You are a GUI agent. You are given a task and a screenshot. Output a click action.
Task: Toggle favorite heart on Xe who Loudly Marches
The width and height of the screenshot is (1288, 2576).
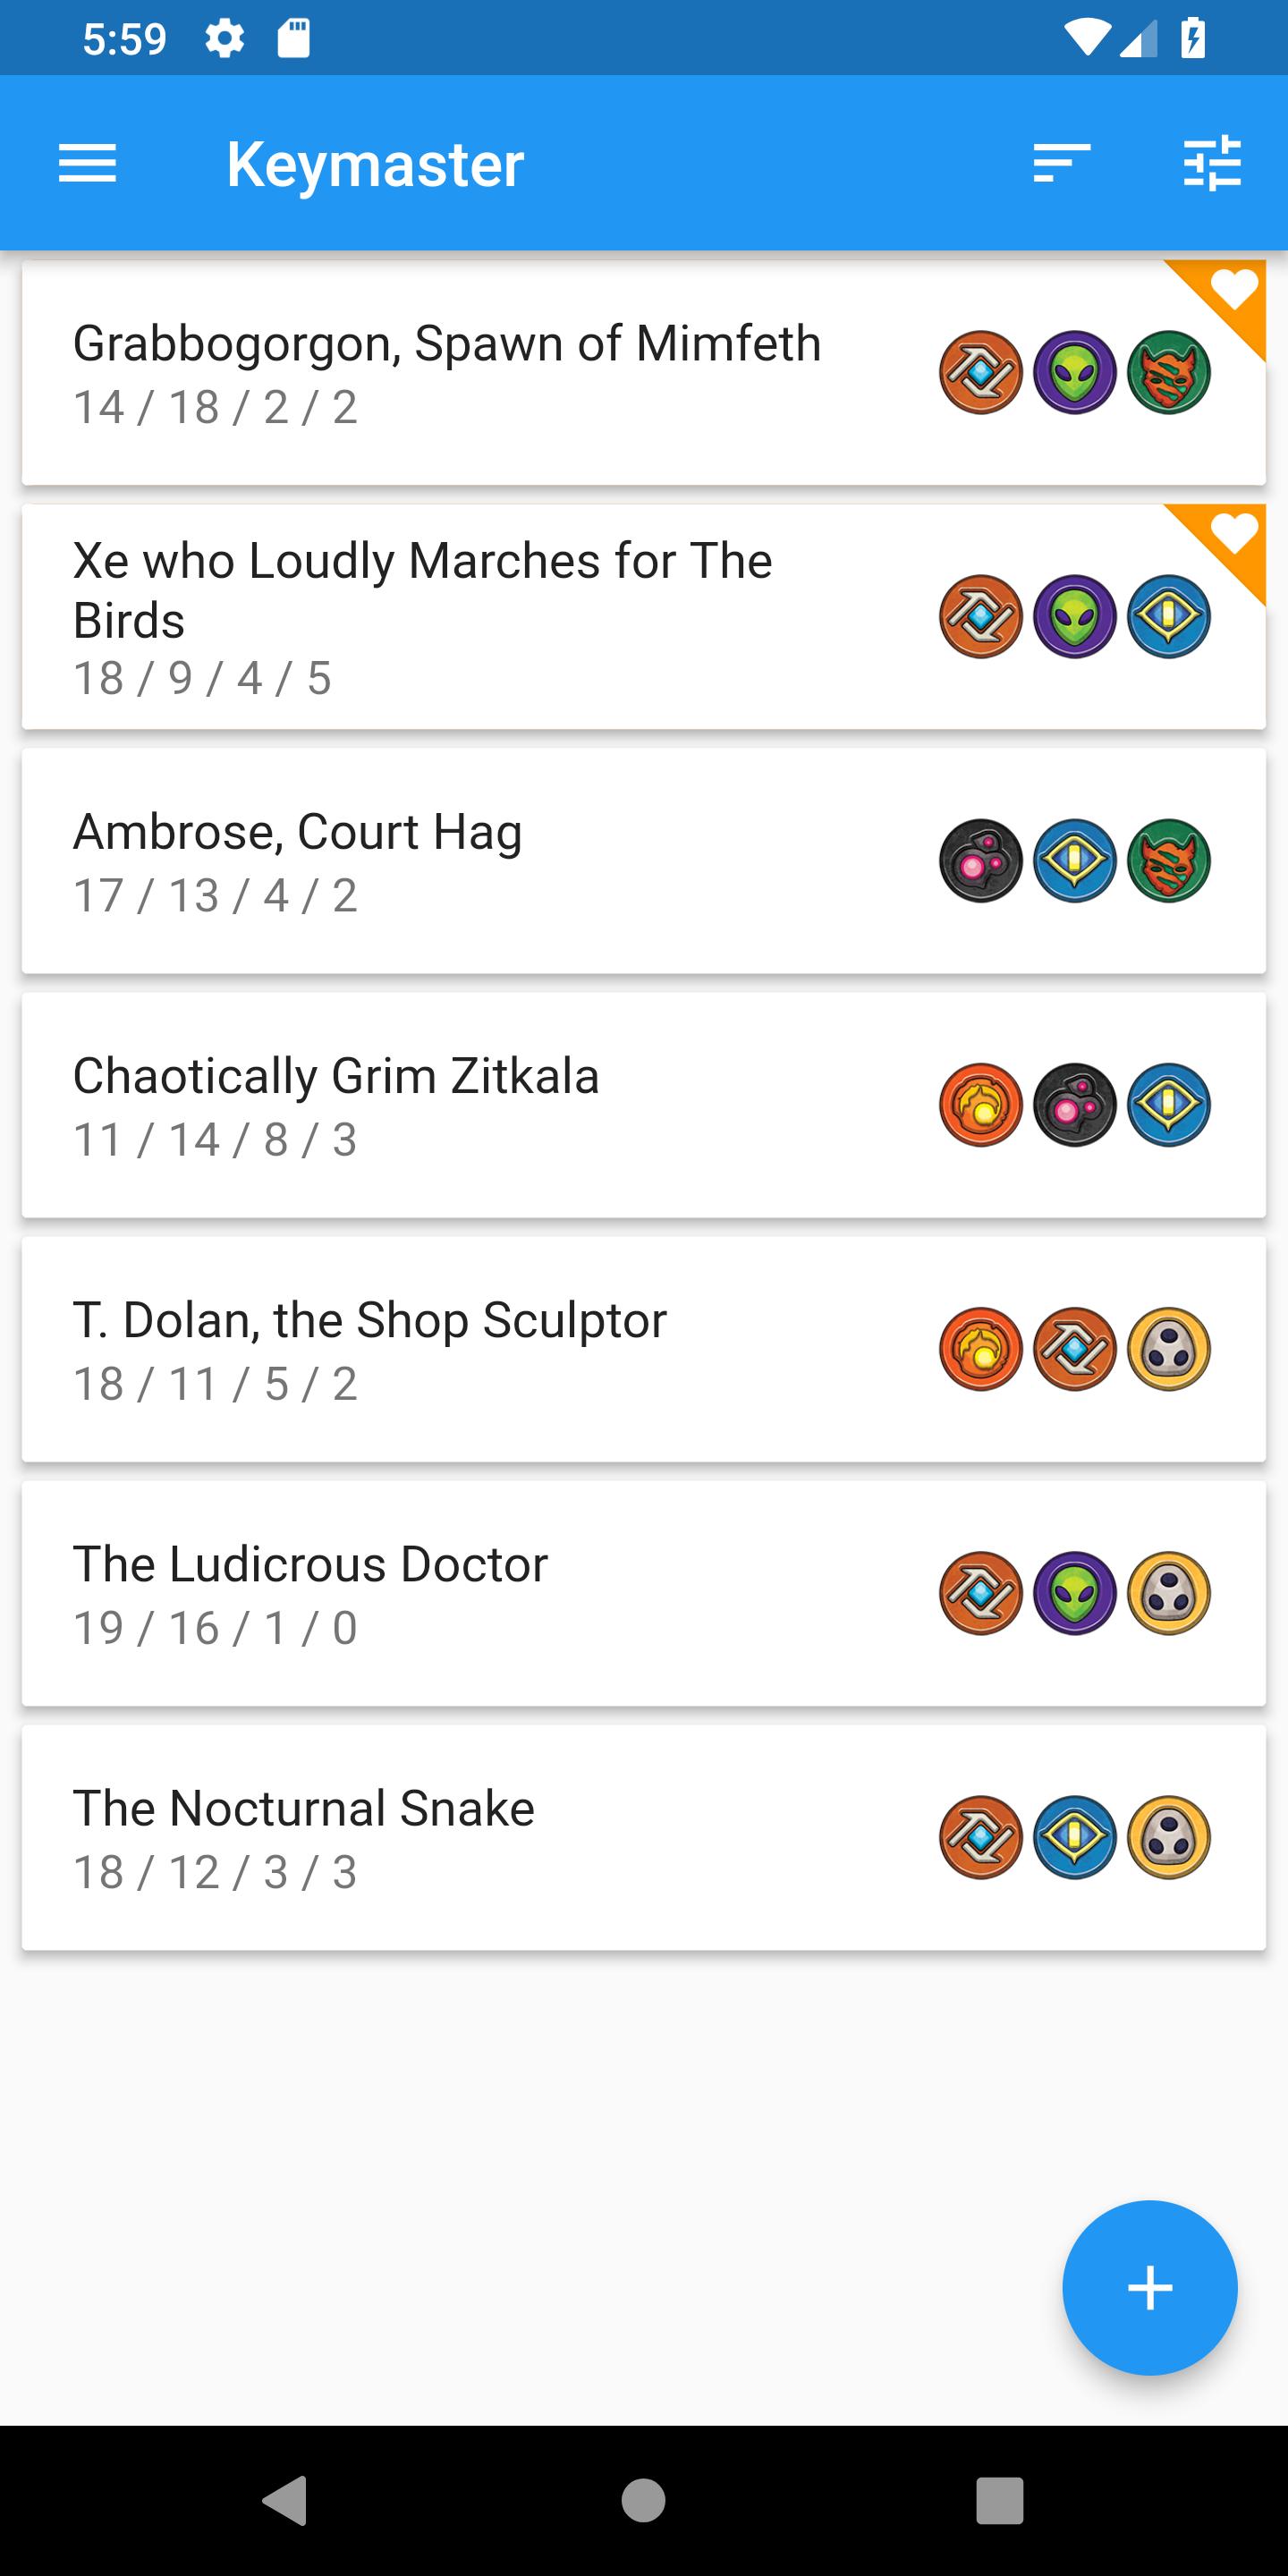[1233, 534]
